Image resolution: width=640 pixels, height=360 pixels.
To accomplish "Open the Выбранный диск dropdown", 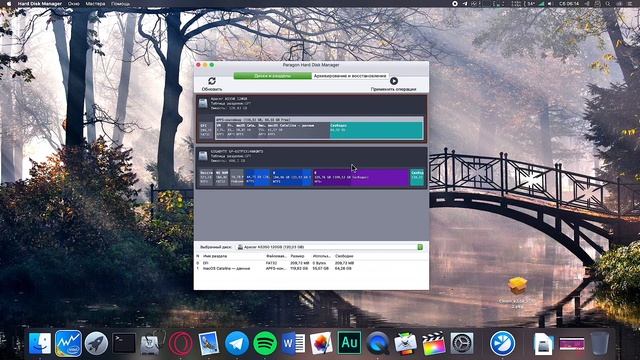I will (330, 247).
